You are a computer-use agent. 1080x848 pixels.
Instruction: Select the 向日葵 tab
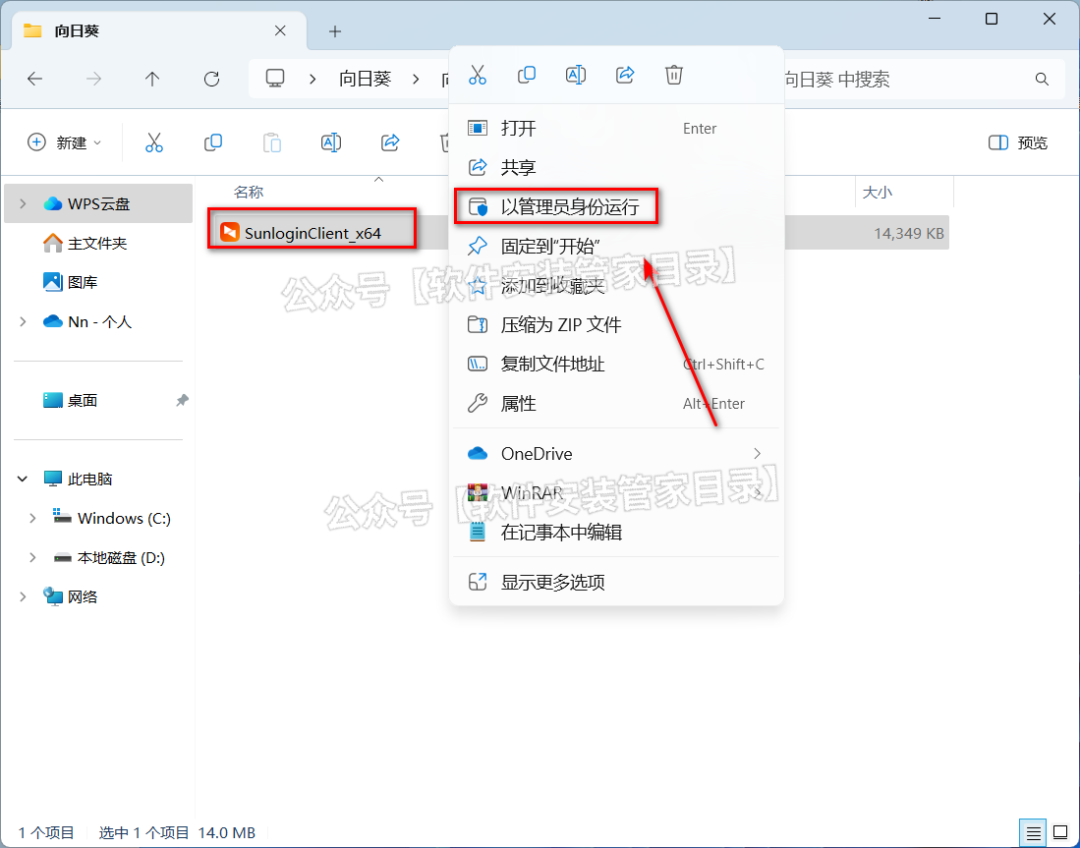click(159, 31)
